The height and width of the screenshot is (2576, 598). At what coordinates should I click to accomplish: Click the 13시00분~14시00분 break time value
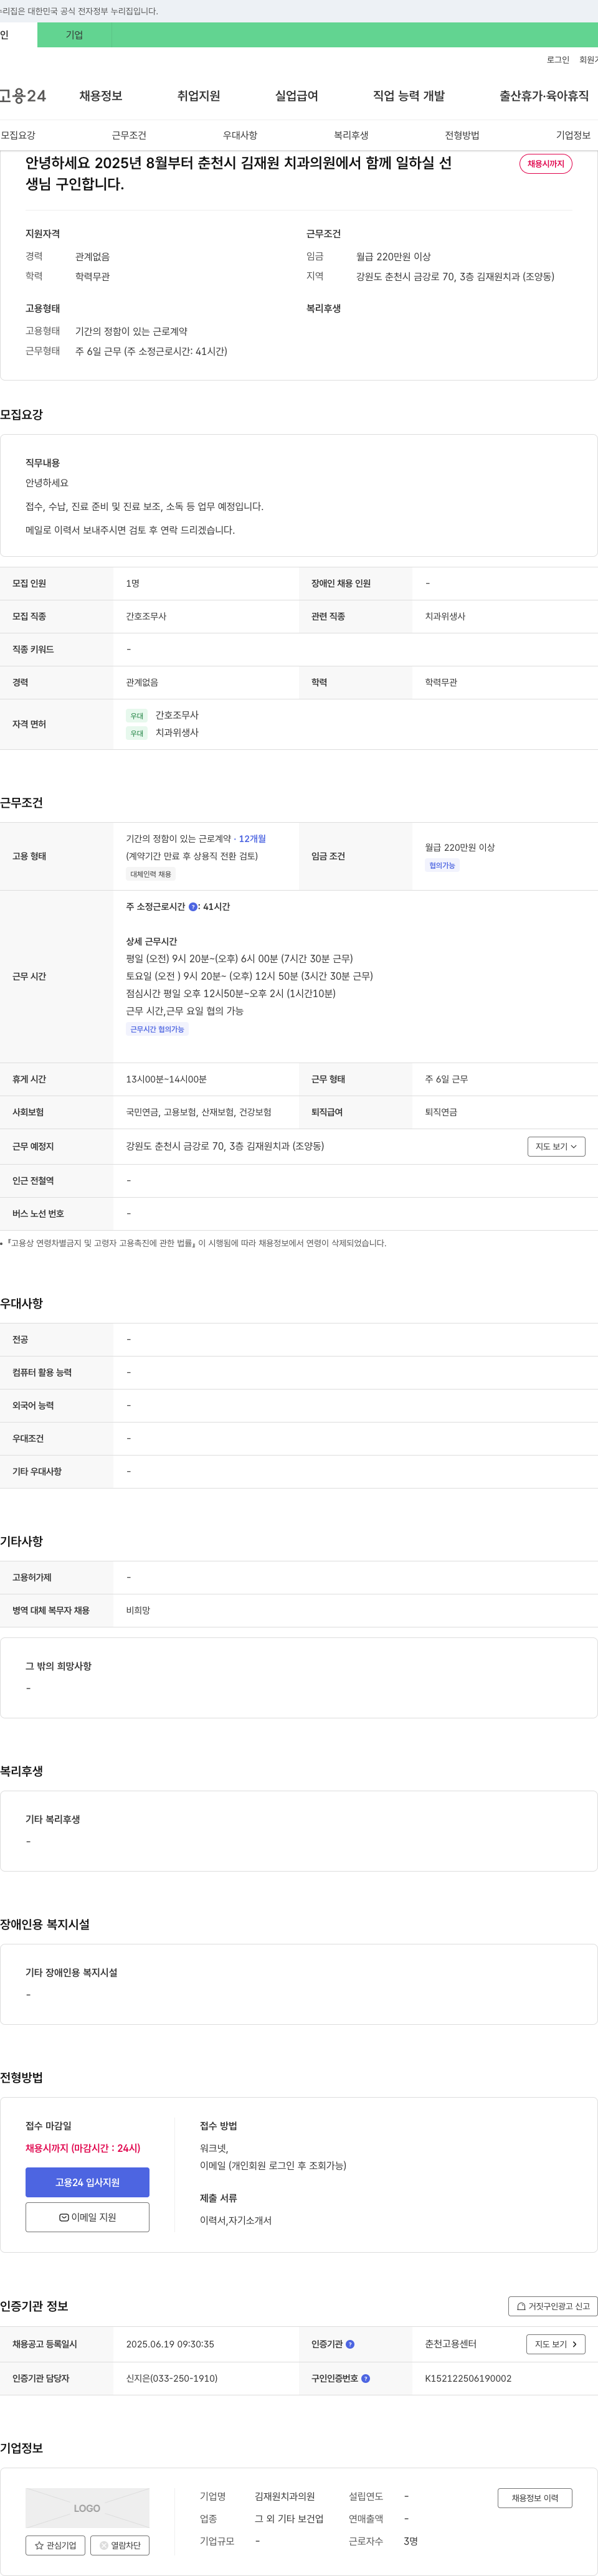point(166,1079)
